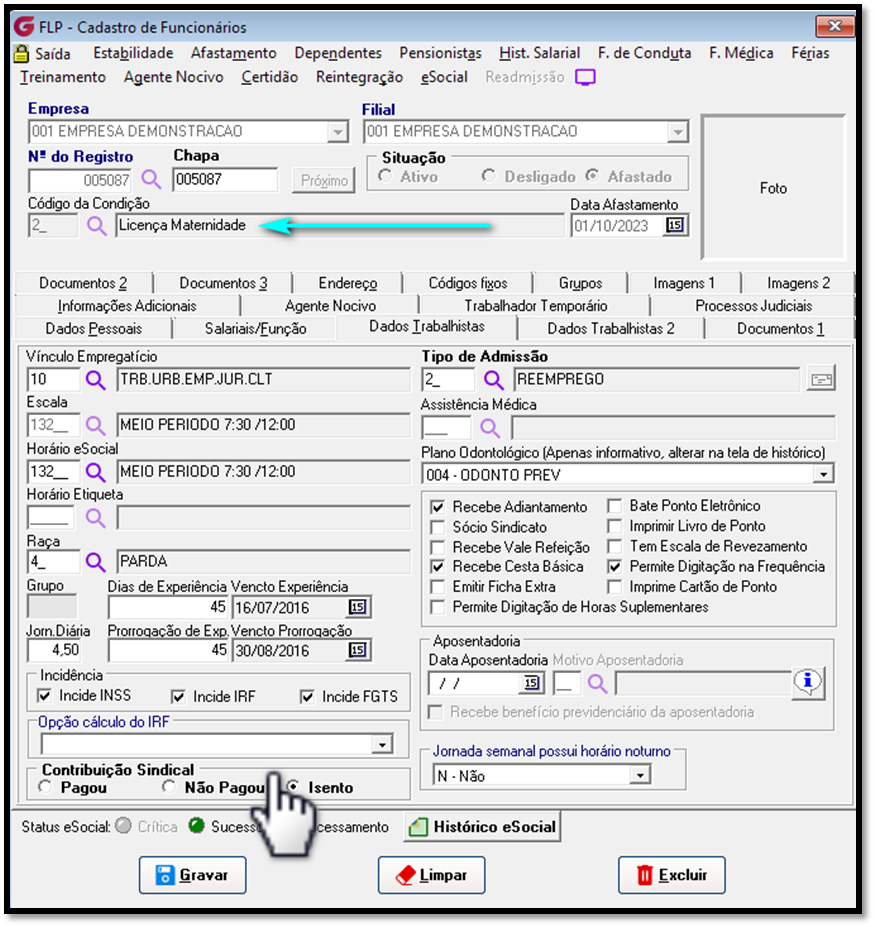Enable Permite Digitação de Horas Suplementares
Screen dimensions: 875x927
438,607
